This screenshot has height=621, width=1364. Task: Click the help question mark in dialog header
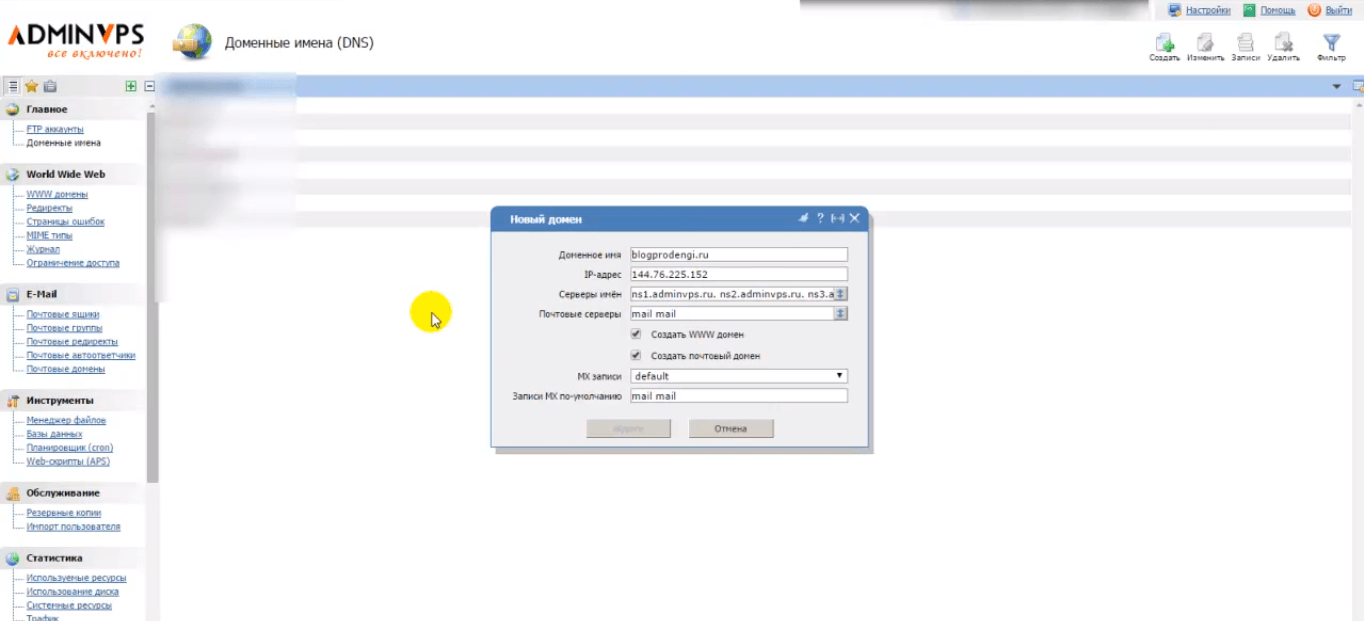820,219
